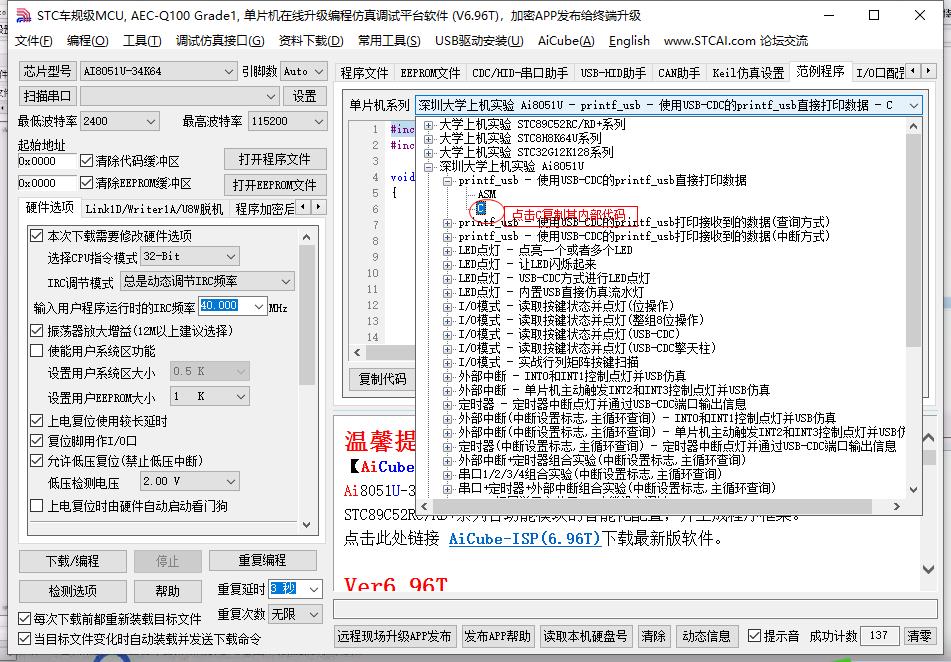Click the circled C icon to copy code
Image resolution: width=951 pixels, height=662 pixels.
point(480,208)
